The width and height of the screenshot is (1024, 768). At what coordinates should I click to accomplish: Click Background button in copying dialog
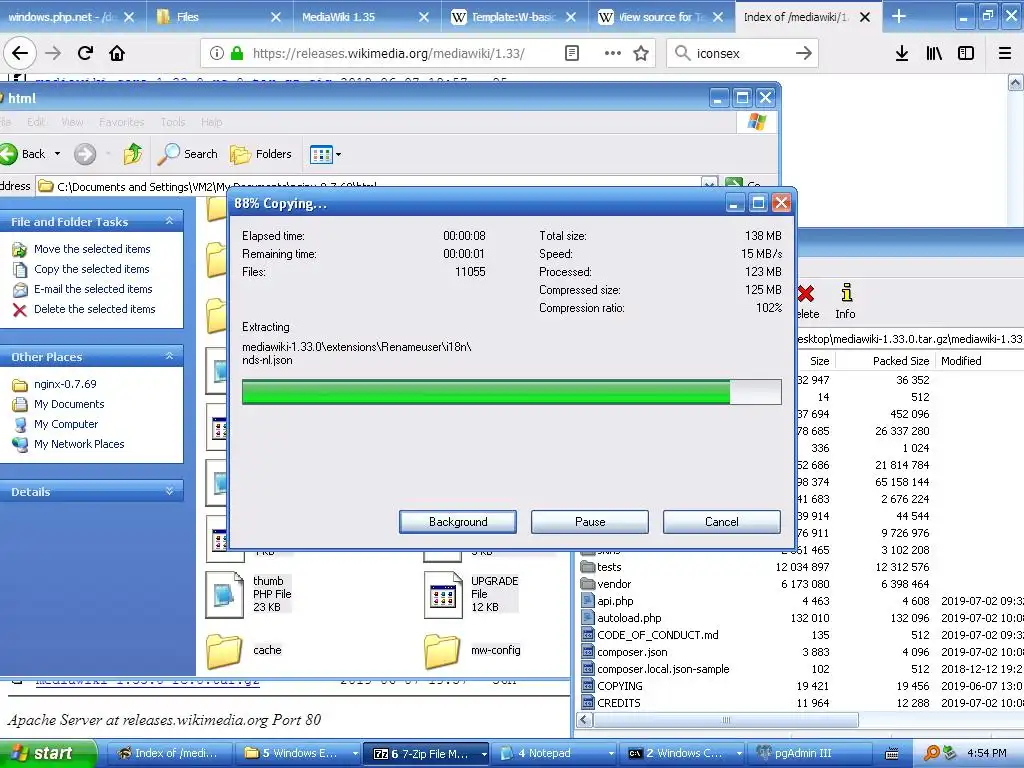pos(458,522)
